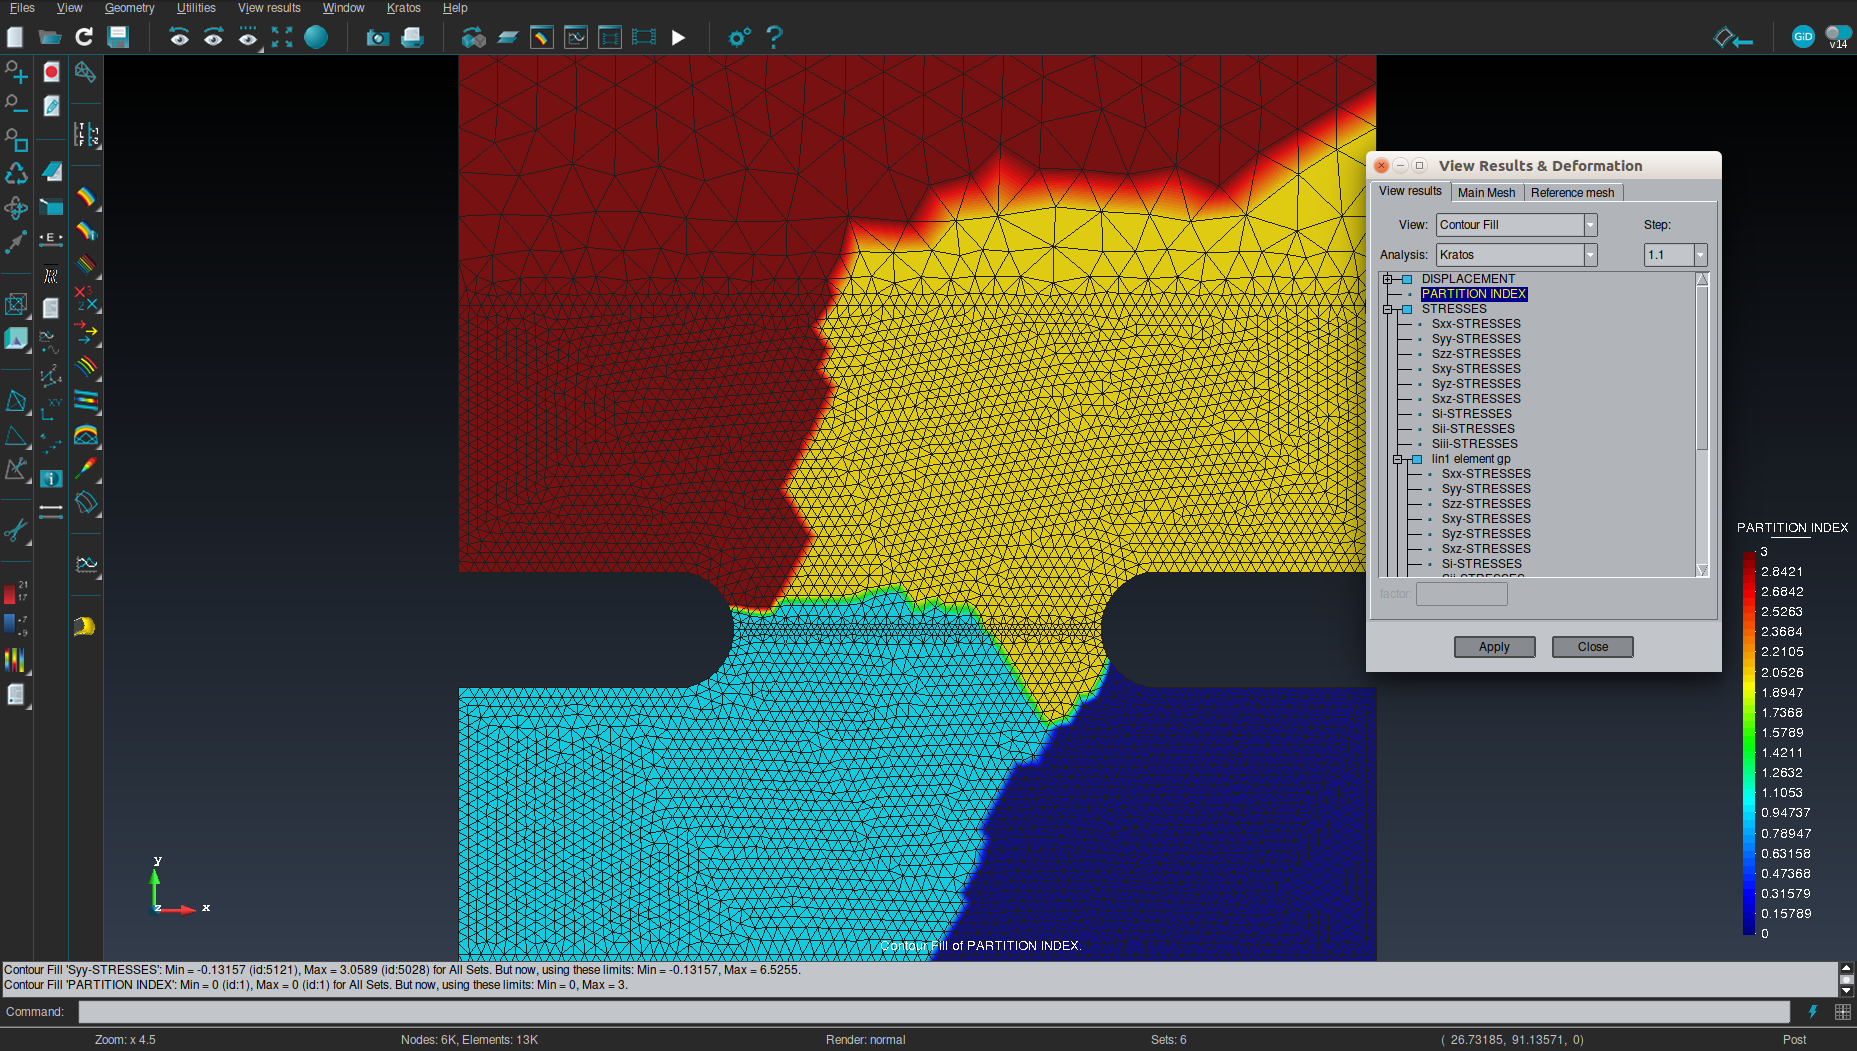Click the results tree vertical scrollbar
The height and width of the screenshot is (1051, 1857).
(1702, 424)
